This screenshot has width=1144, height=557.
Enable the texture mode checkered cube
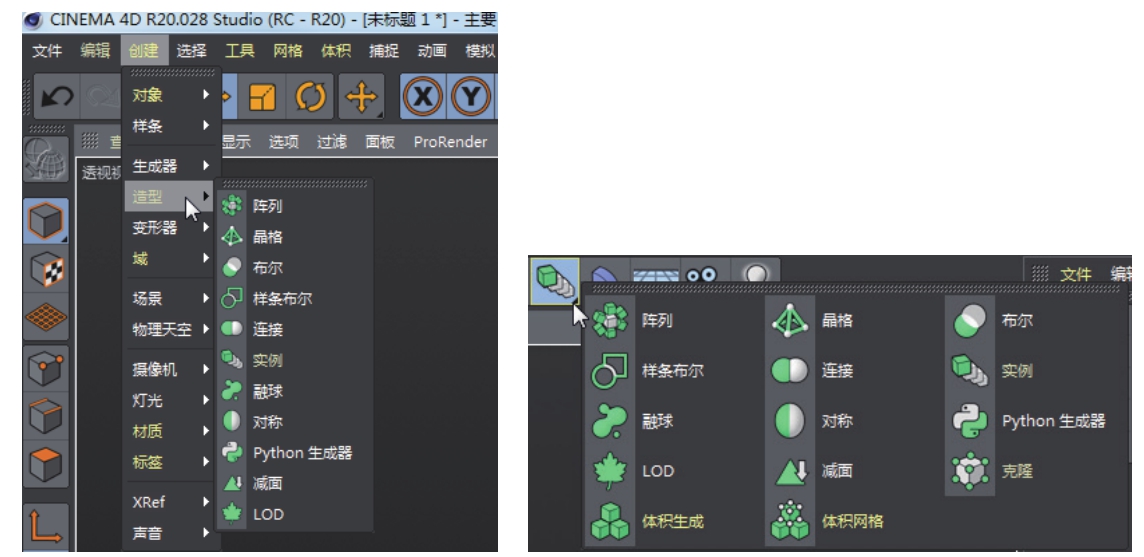(x=45, y=271)
